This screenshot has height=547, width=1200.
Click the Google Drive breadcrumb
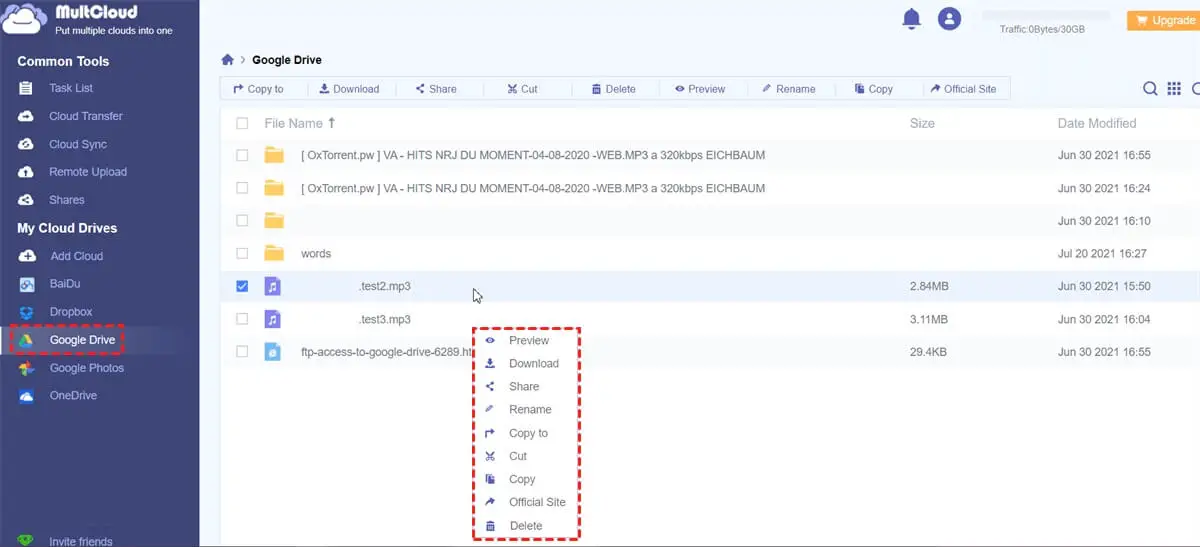tap(287, 60)
